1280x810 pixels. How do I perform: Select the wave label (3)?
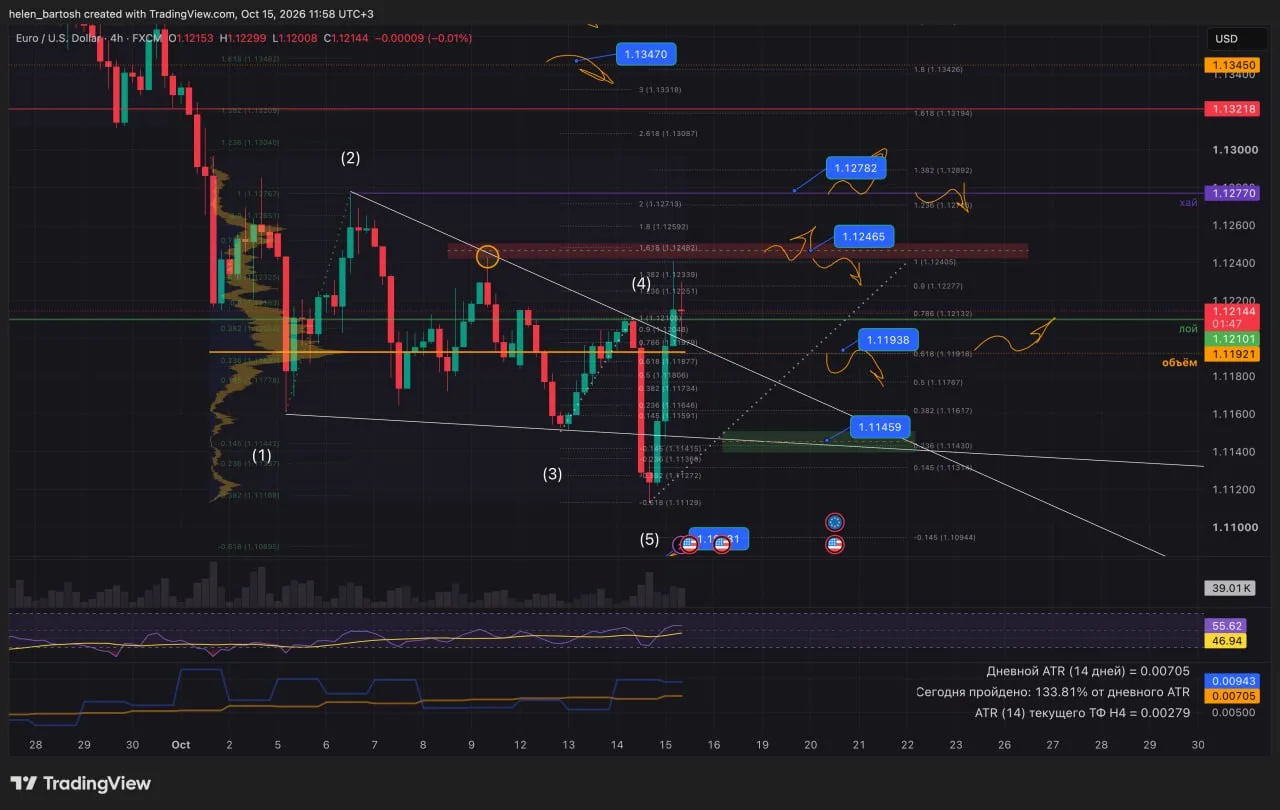coord(552,474)
